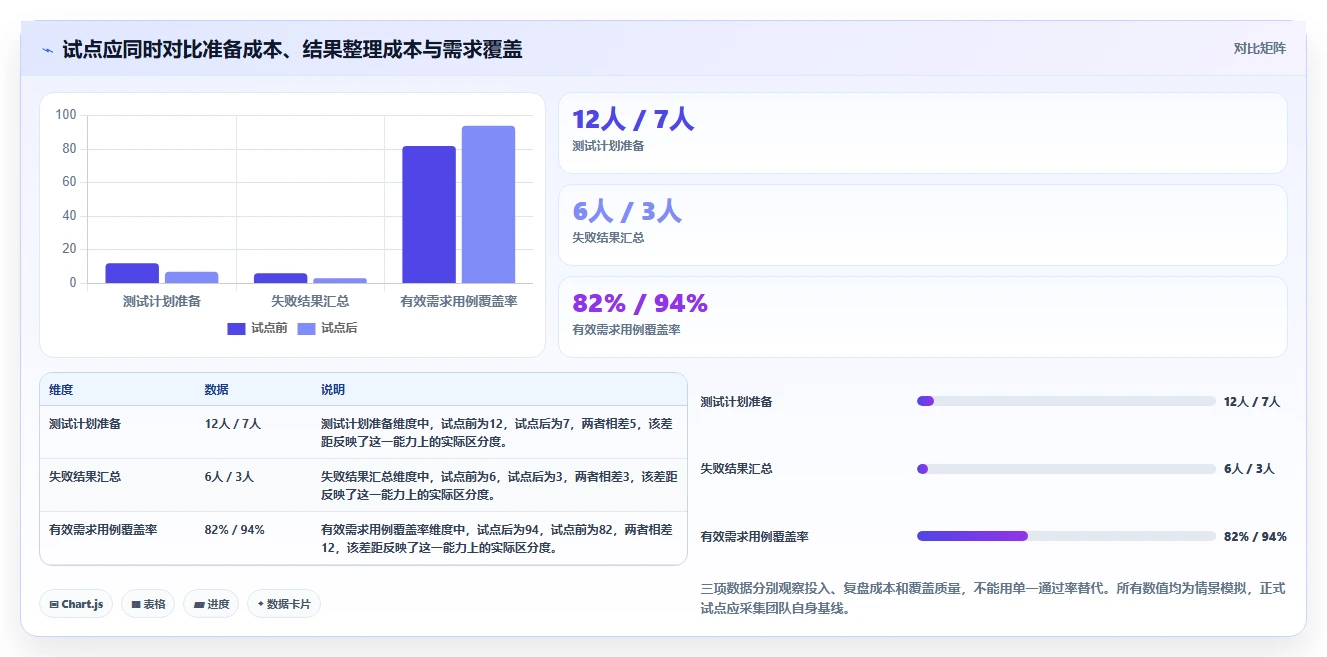Click the 12人 / 7人 data card
Screen dimensions: 1327x657
922,133
